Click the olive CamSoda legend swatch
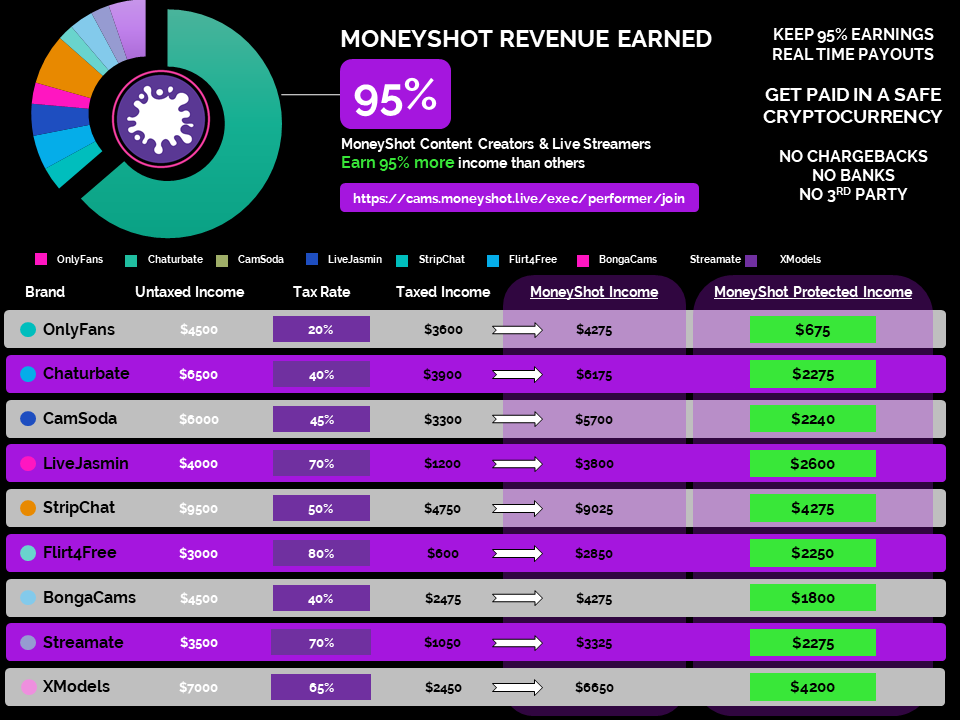Screen dimensions: 960x720 222,261
